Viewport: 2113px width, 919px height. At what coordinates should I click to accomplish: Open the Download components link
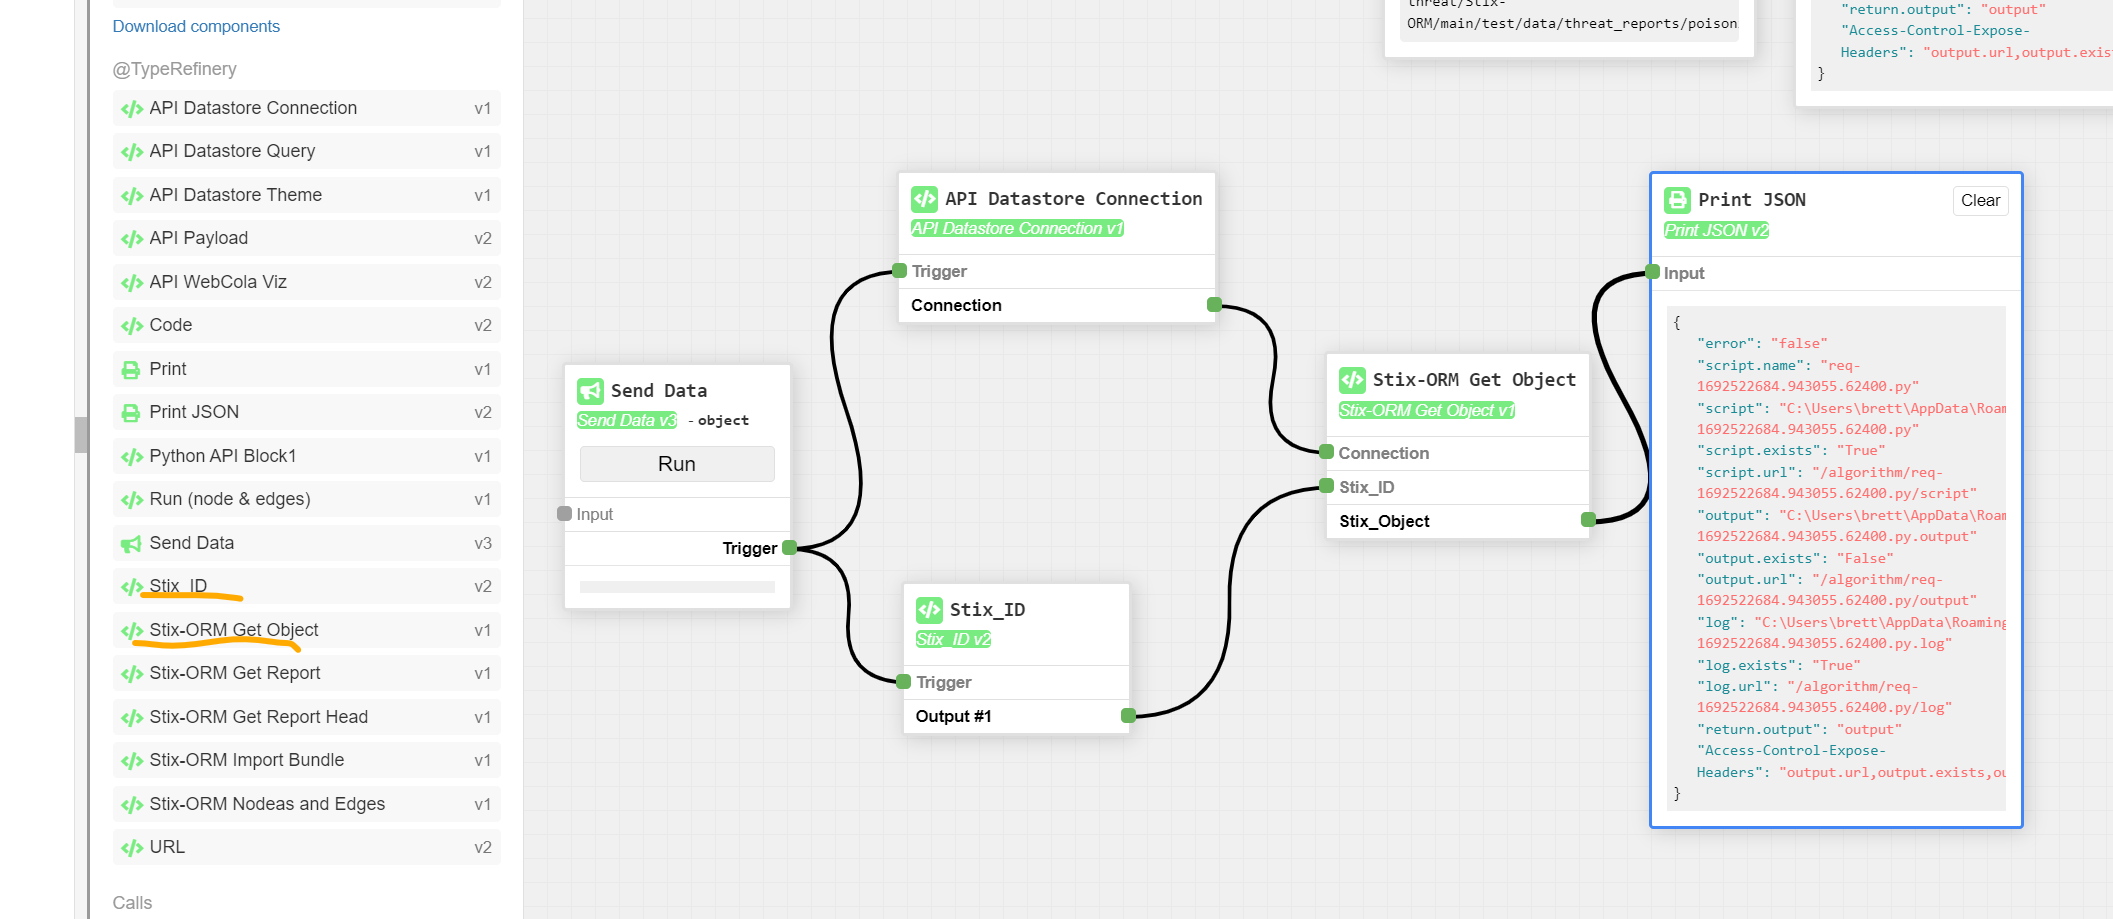coord(196,26)
